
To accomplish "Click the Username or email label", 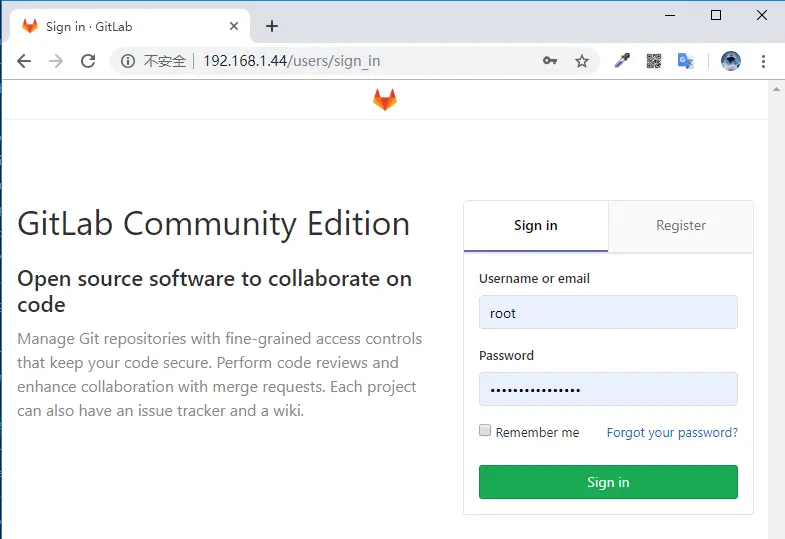I will 534,278.
